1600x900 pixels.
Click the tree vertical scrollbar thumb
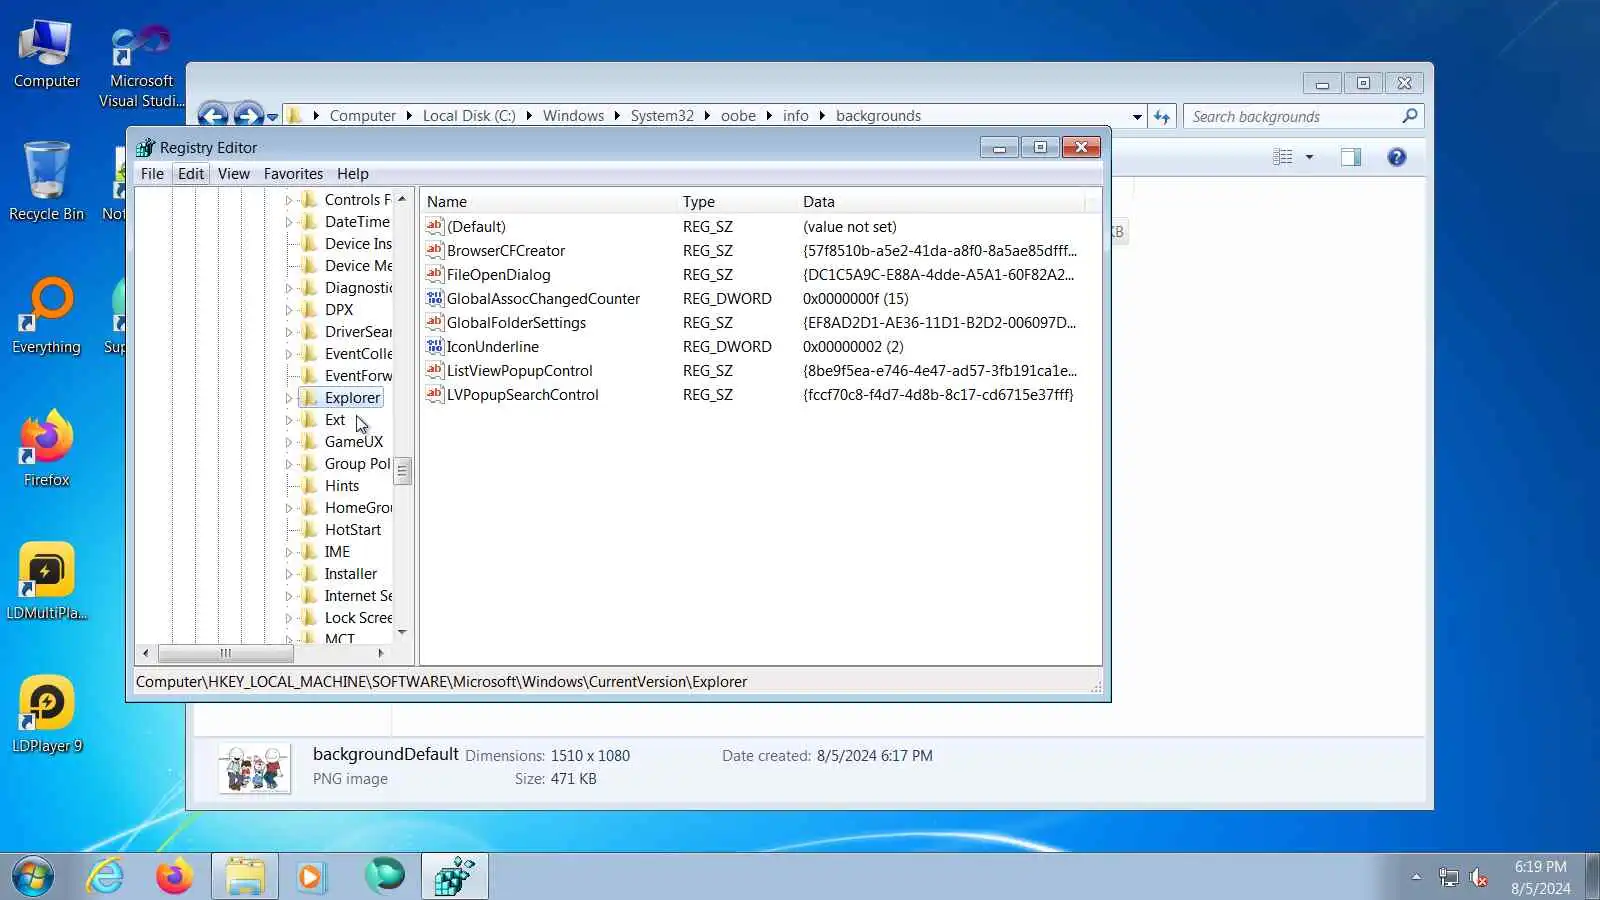tap(402, 471)
